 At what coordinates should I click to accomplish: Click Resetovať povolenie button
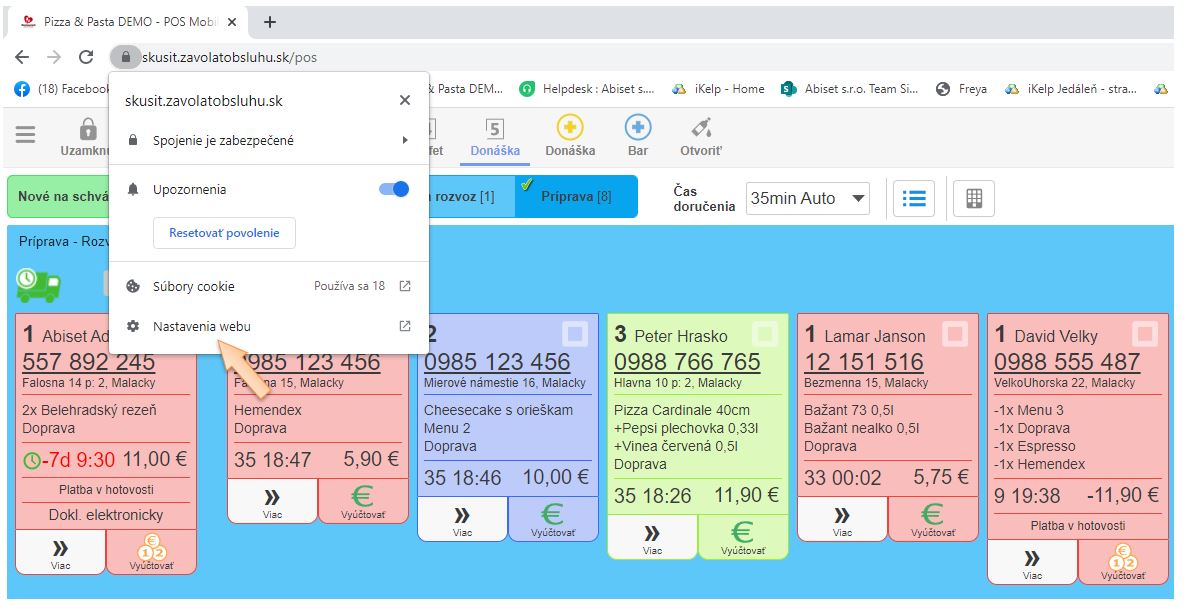click(x=224, y=233)
